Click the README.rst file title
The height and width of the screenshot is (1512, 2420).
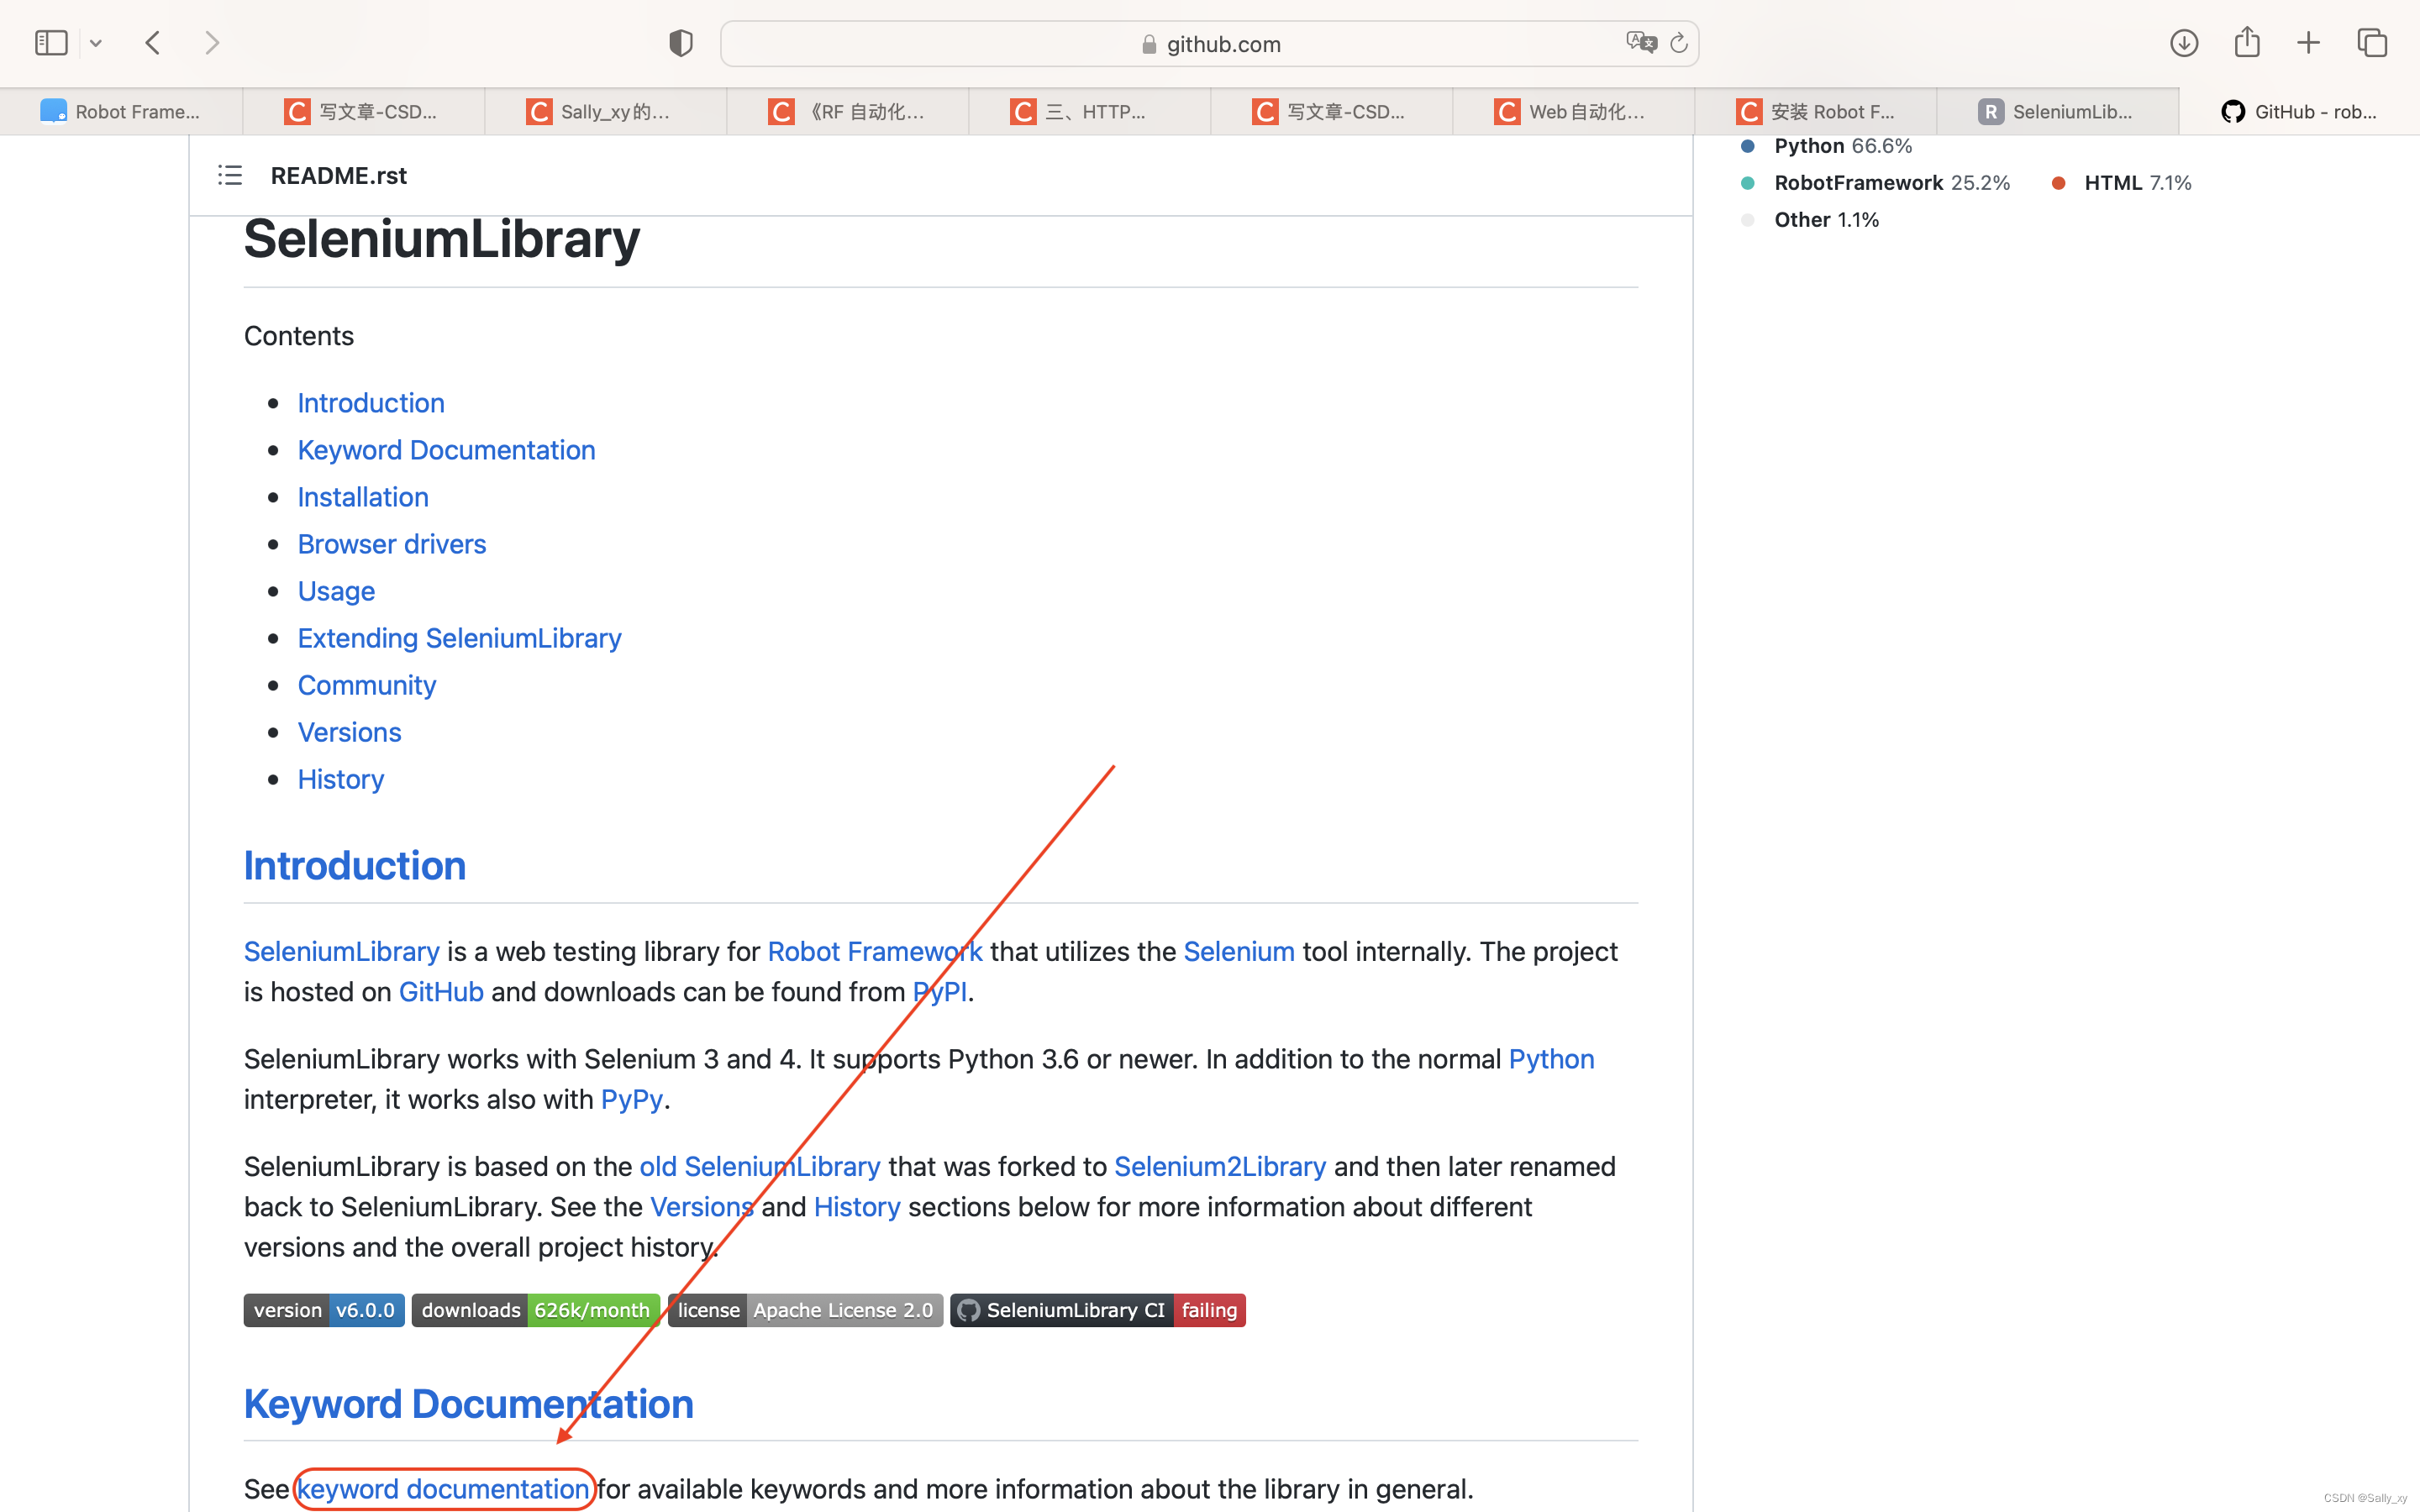click(x=338, y=176)
